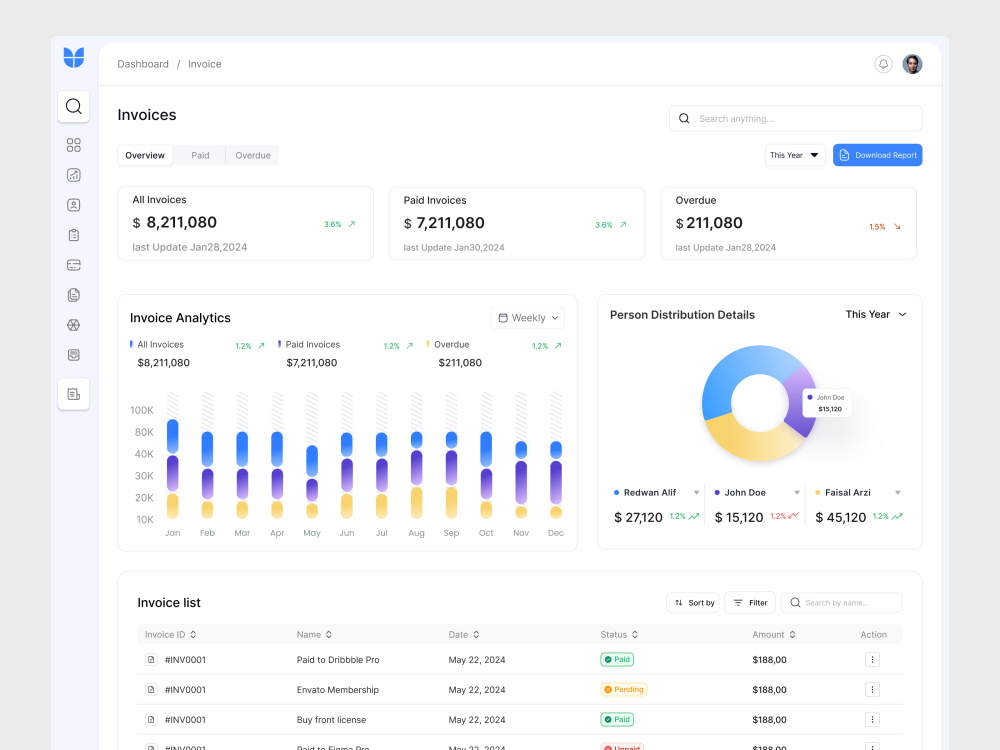This screenshot has width=1000, height=750.
Task: Open the dashboard grid icon in sidebar
Action: coord(74,145)
